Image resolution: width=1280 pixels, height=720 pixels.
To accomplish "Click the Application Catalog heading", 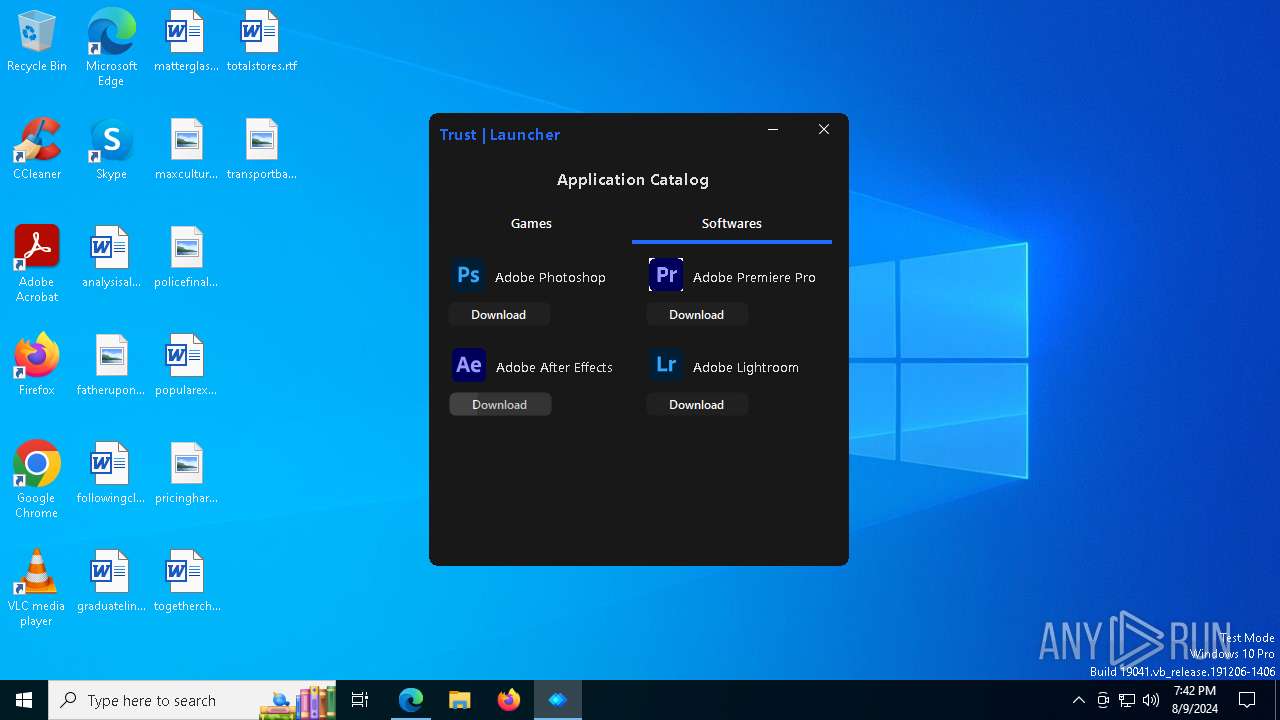I will [633, 180].
